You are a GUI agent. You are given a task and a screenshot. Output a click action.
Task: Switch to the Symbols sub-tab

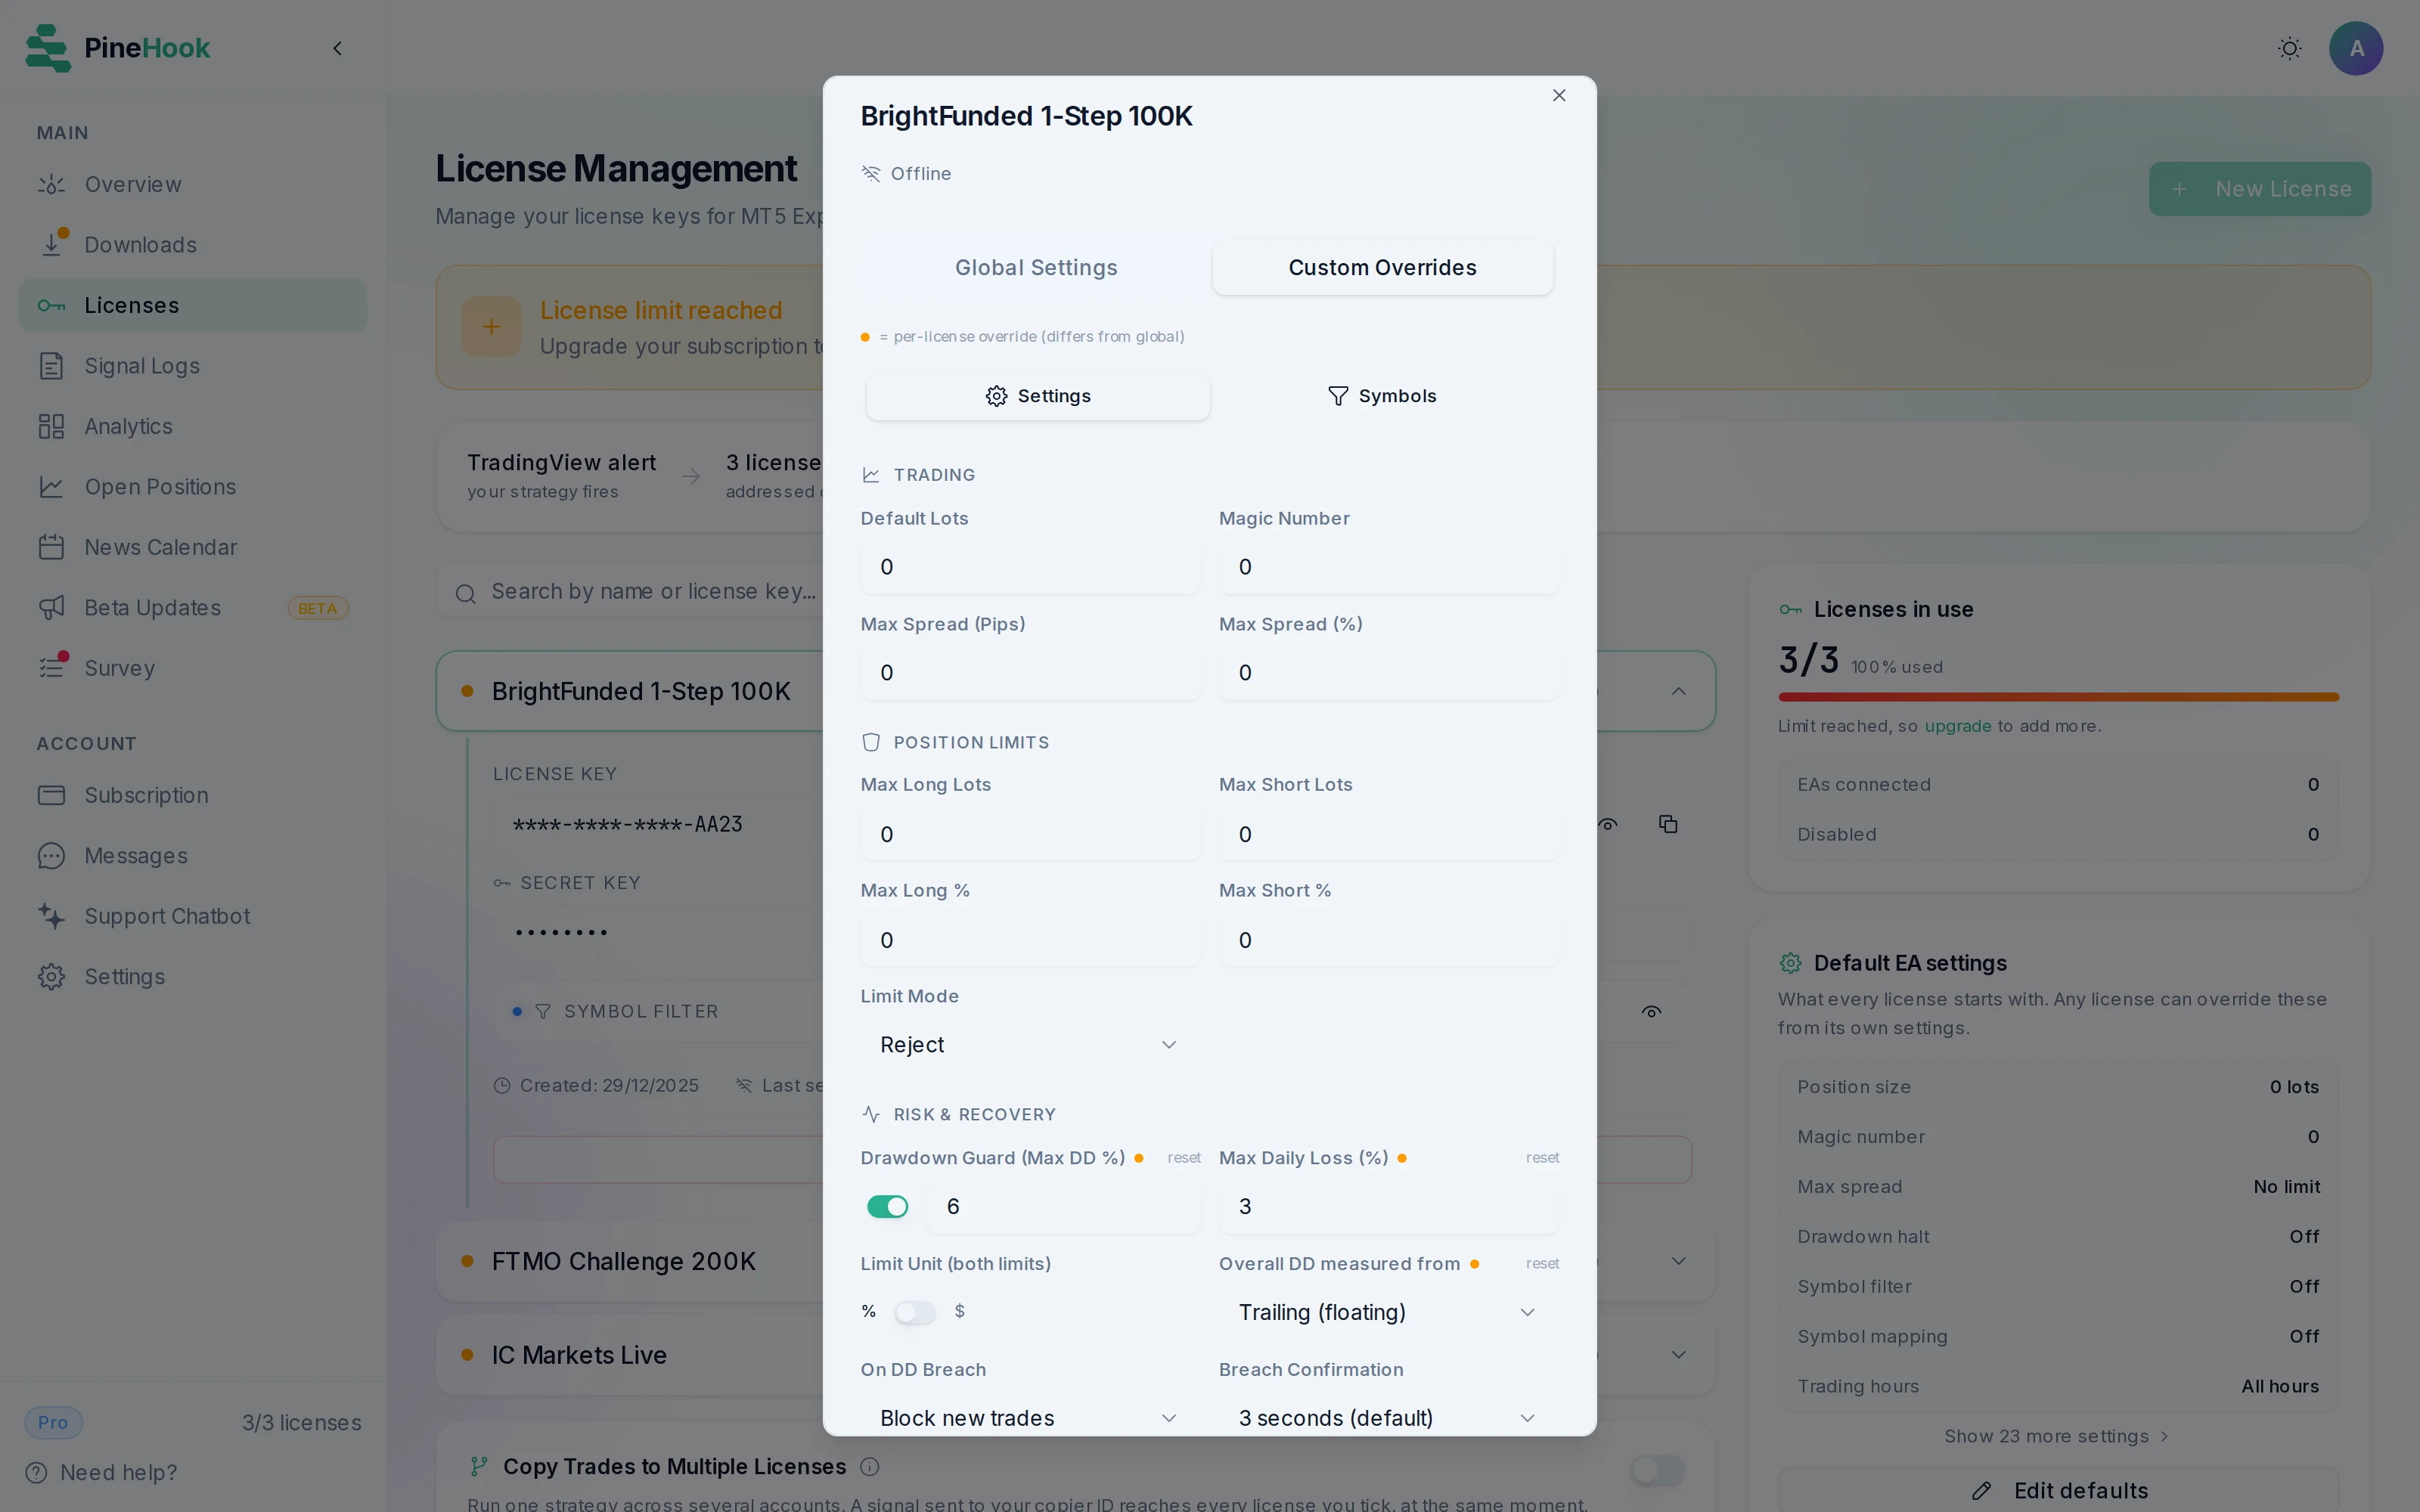click(x=1382, y=396)
